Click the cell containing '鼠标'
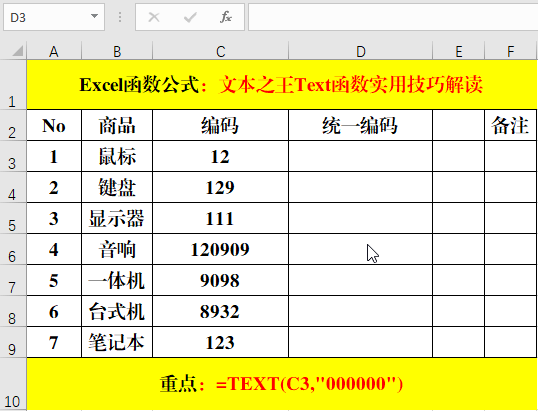Viewport: 538px width, 411px height. (117, 156)
